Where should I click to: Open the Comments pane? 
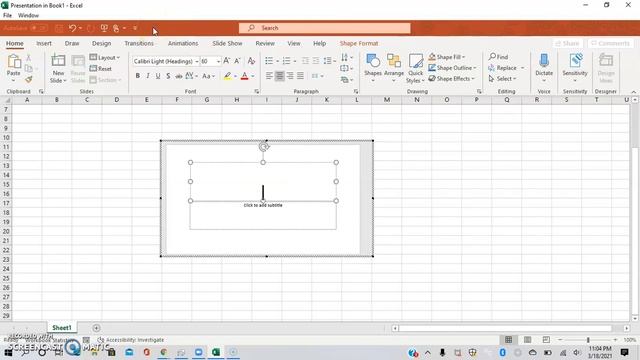610,43
